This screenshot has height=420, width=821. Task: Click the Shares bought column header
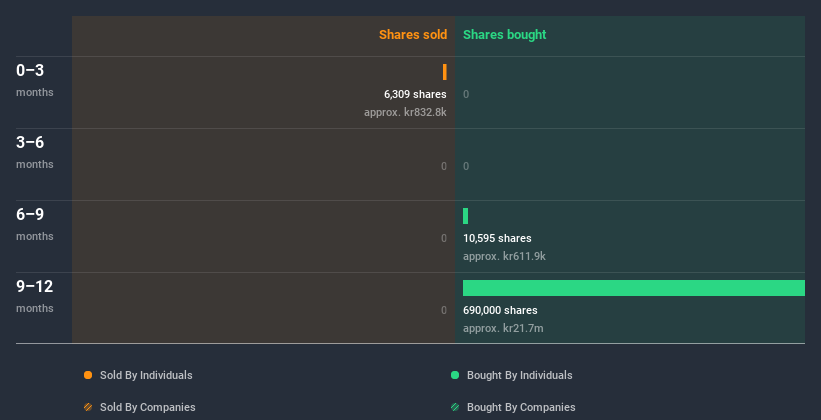coord(505,35)
